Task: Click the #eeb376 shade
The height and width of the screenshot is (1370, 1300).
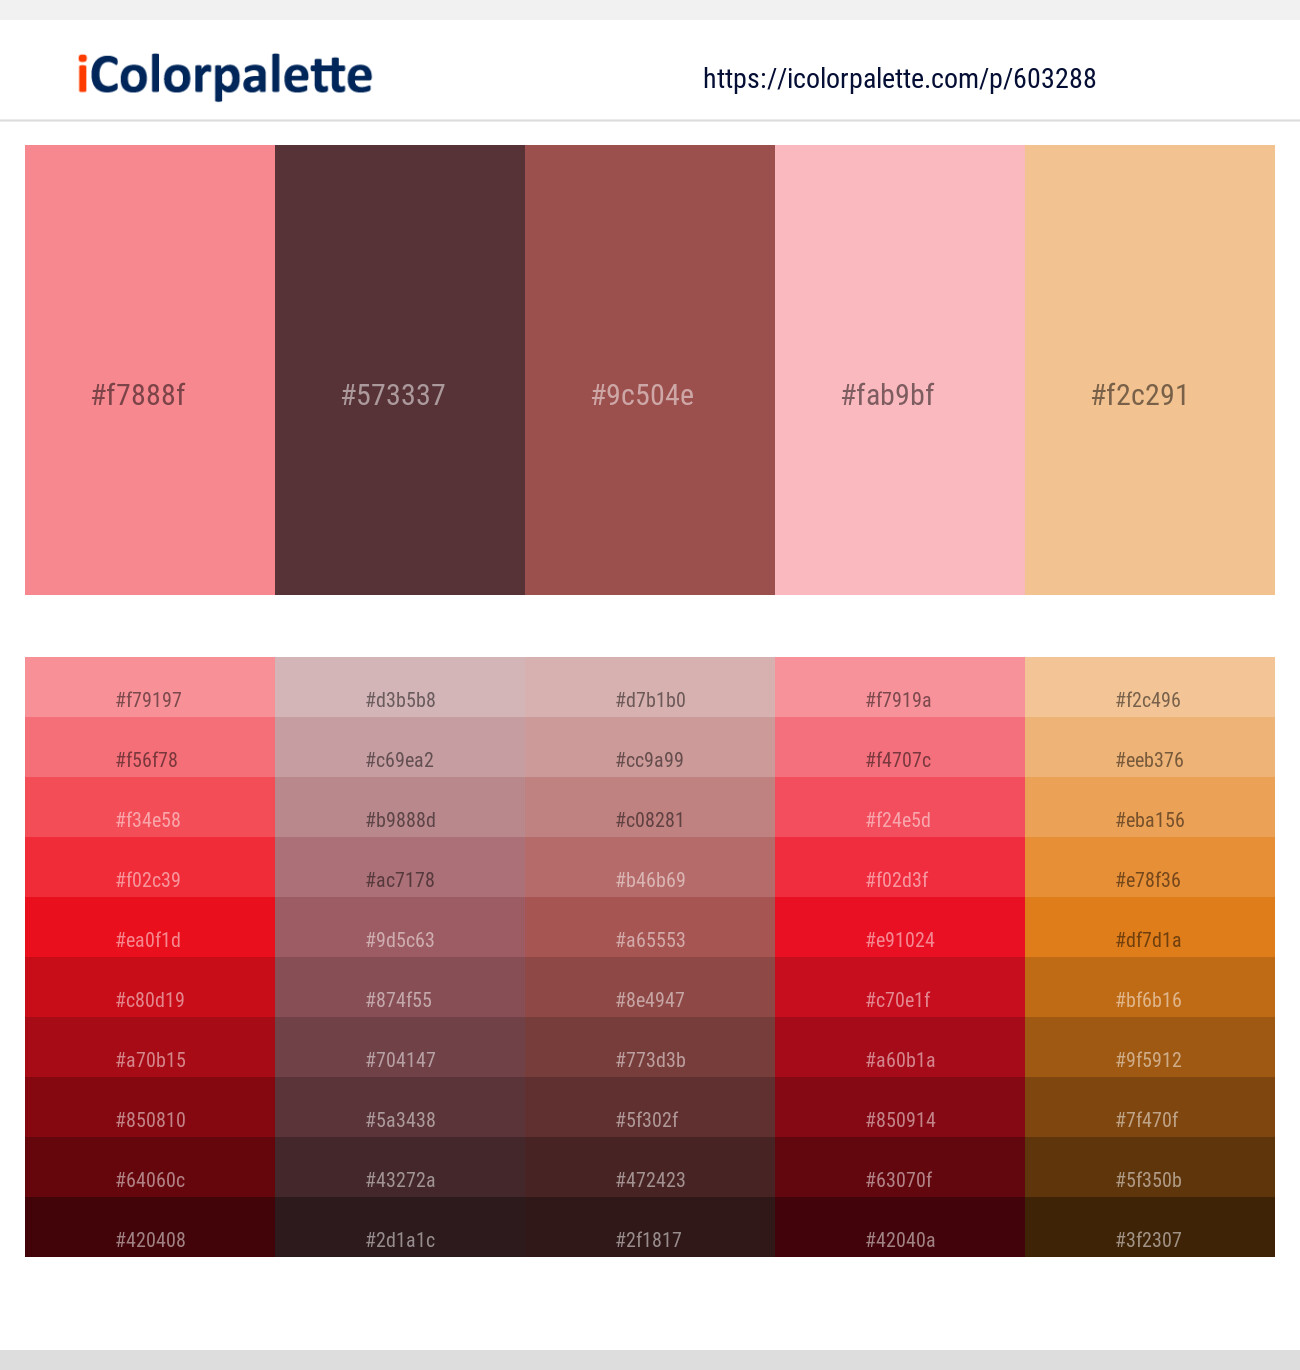Action: point(1150,747)
